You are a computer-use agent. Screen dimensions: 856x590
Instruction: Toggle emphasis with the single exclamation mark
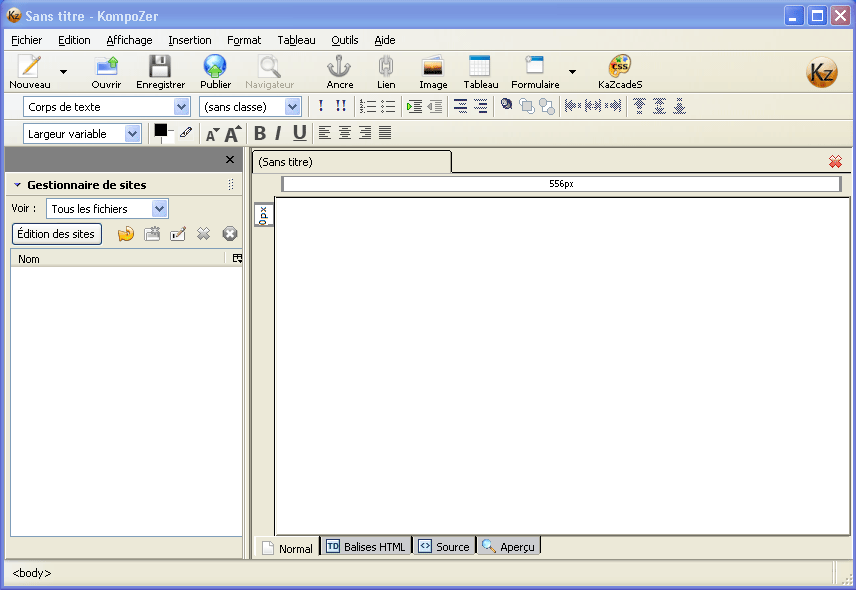pos(321,106)
